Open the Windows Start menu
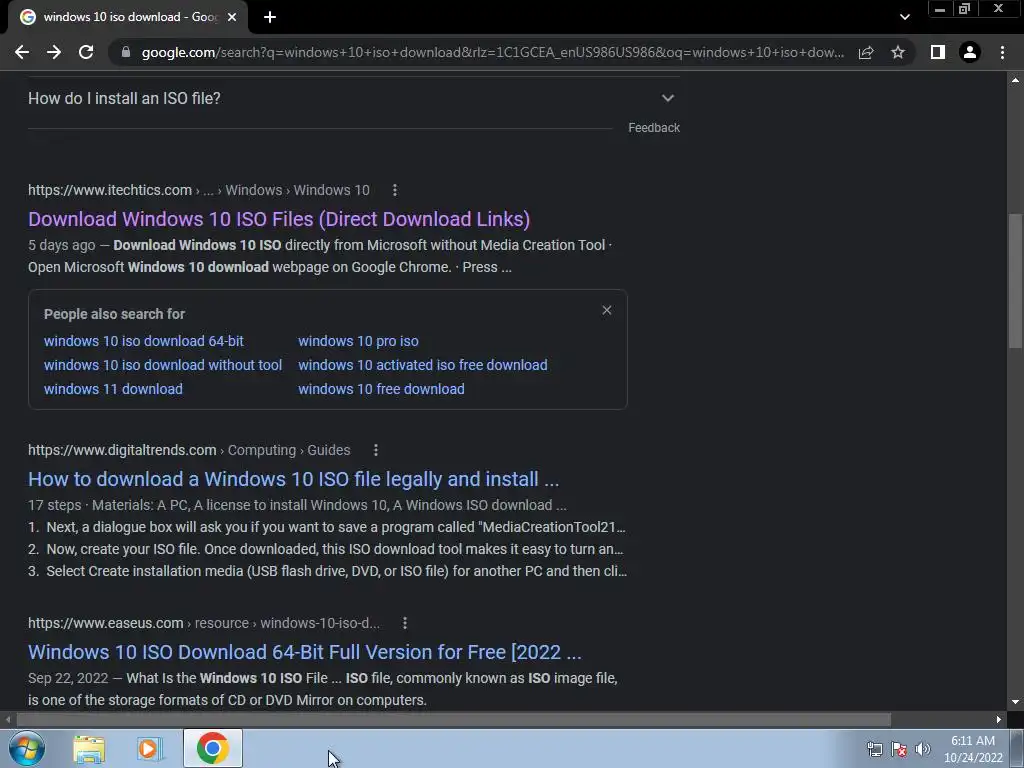 pyautogui.click(x=27, y=748)
